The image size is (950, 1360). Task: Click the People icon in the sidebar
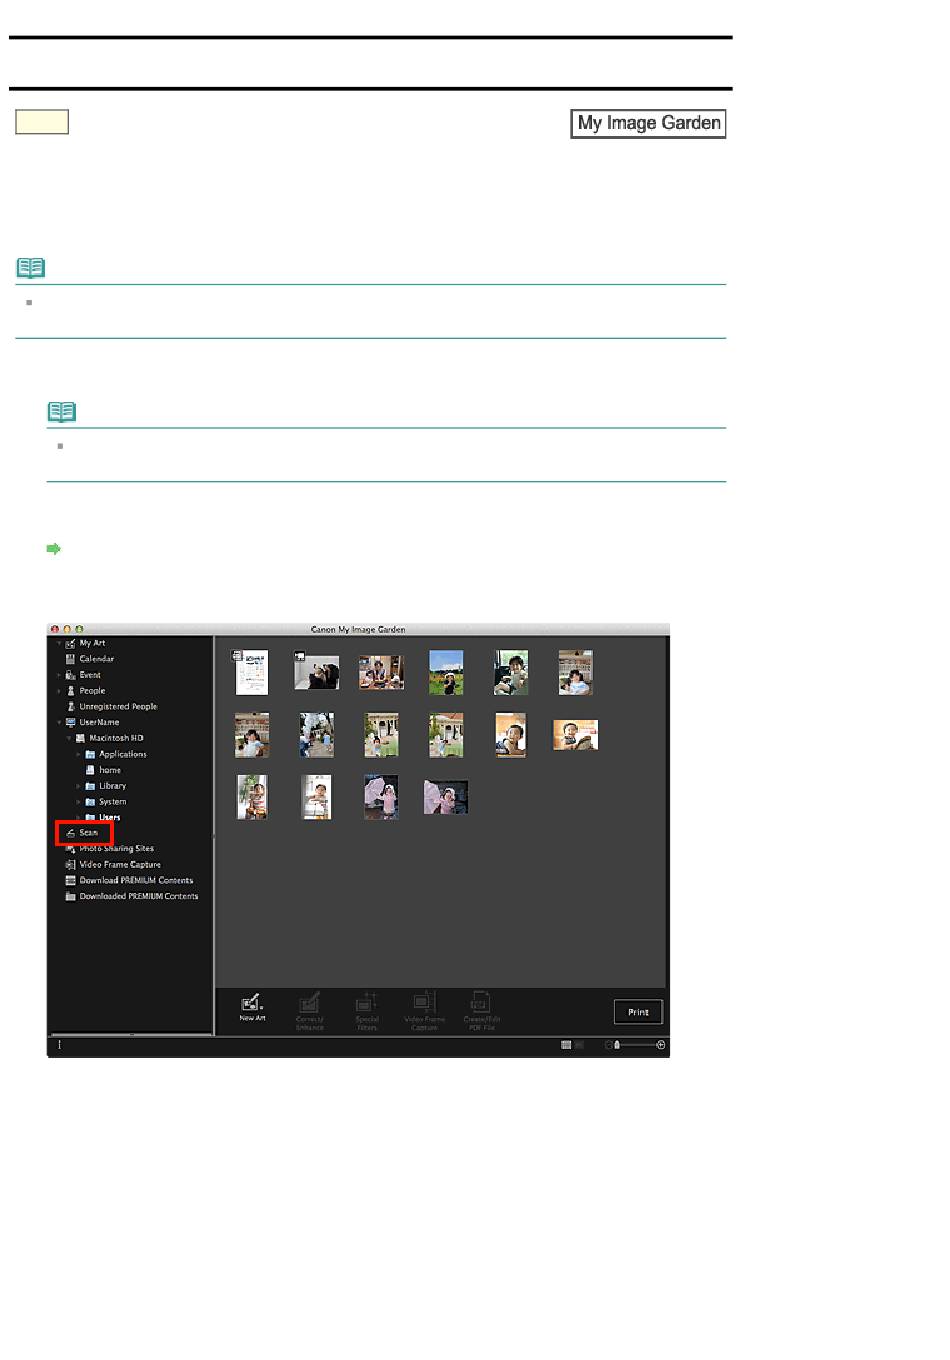tap(70, 691)
